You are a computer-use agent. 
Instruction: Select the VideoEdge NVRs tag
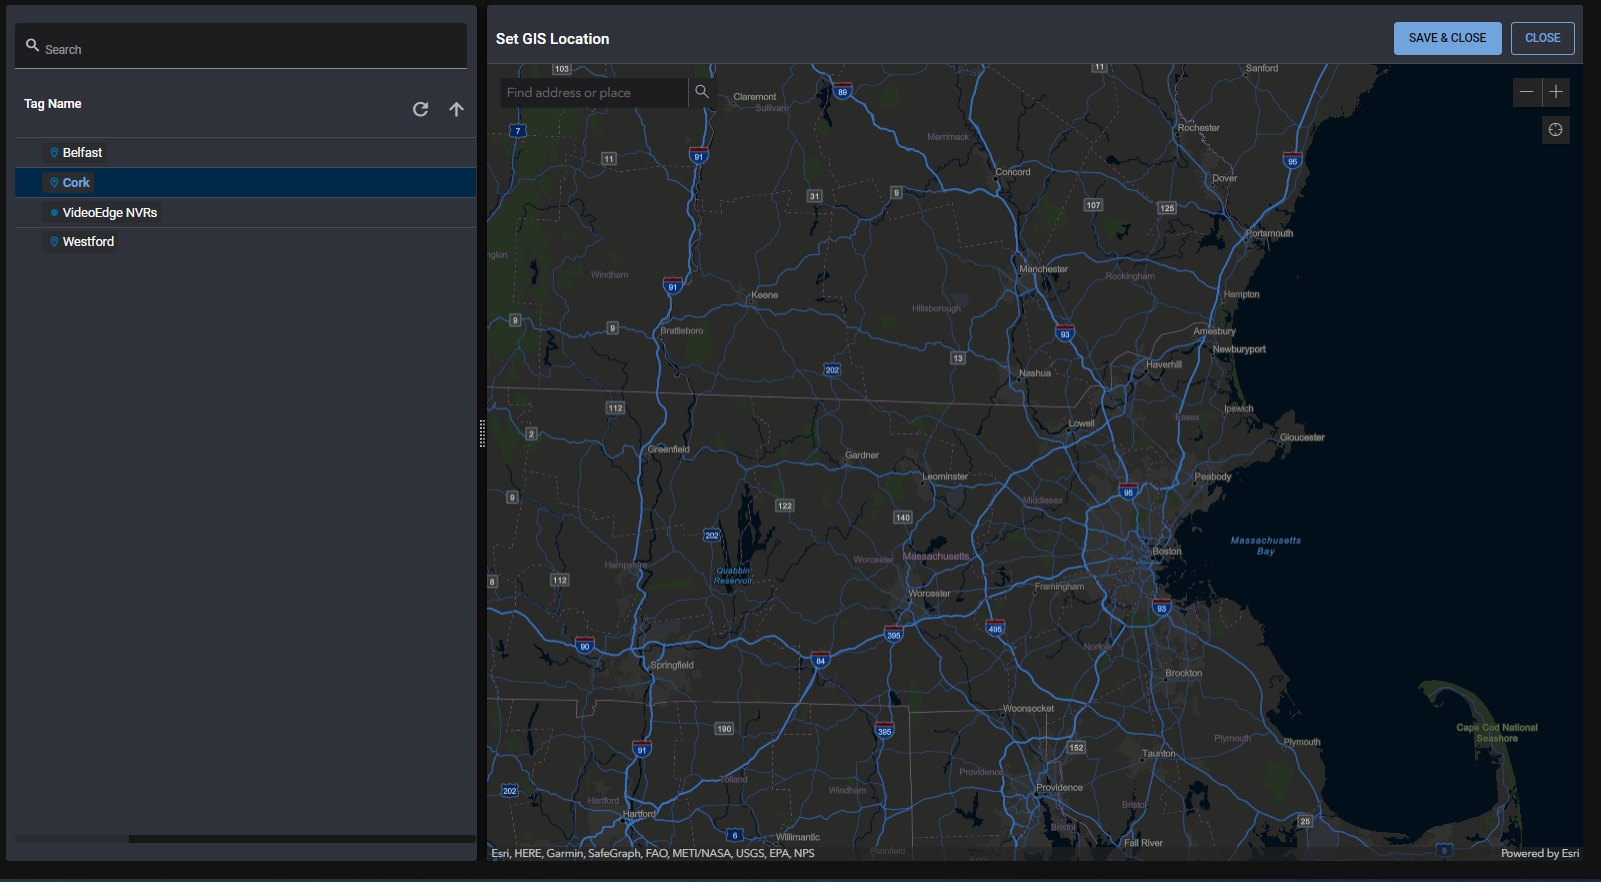[109, 213]
